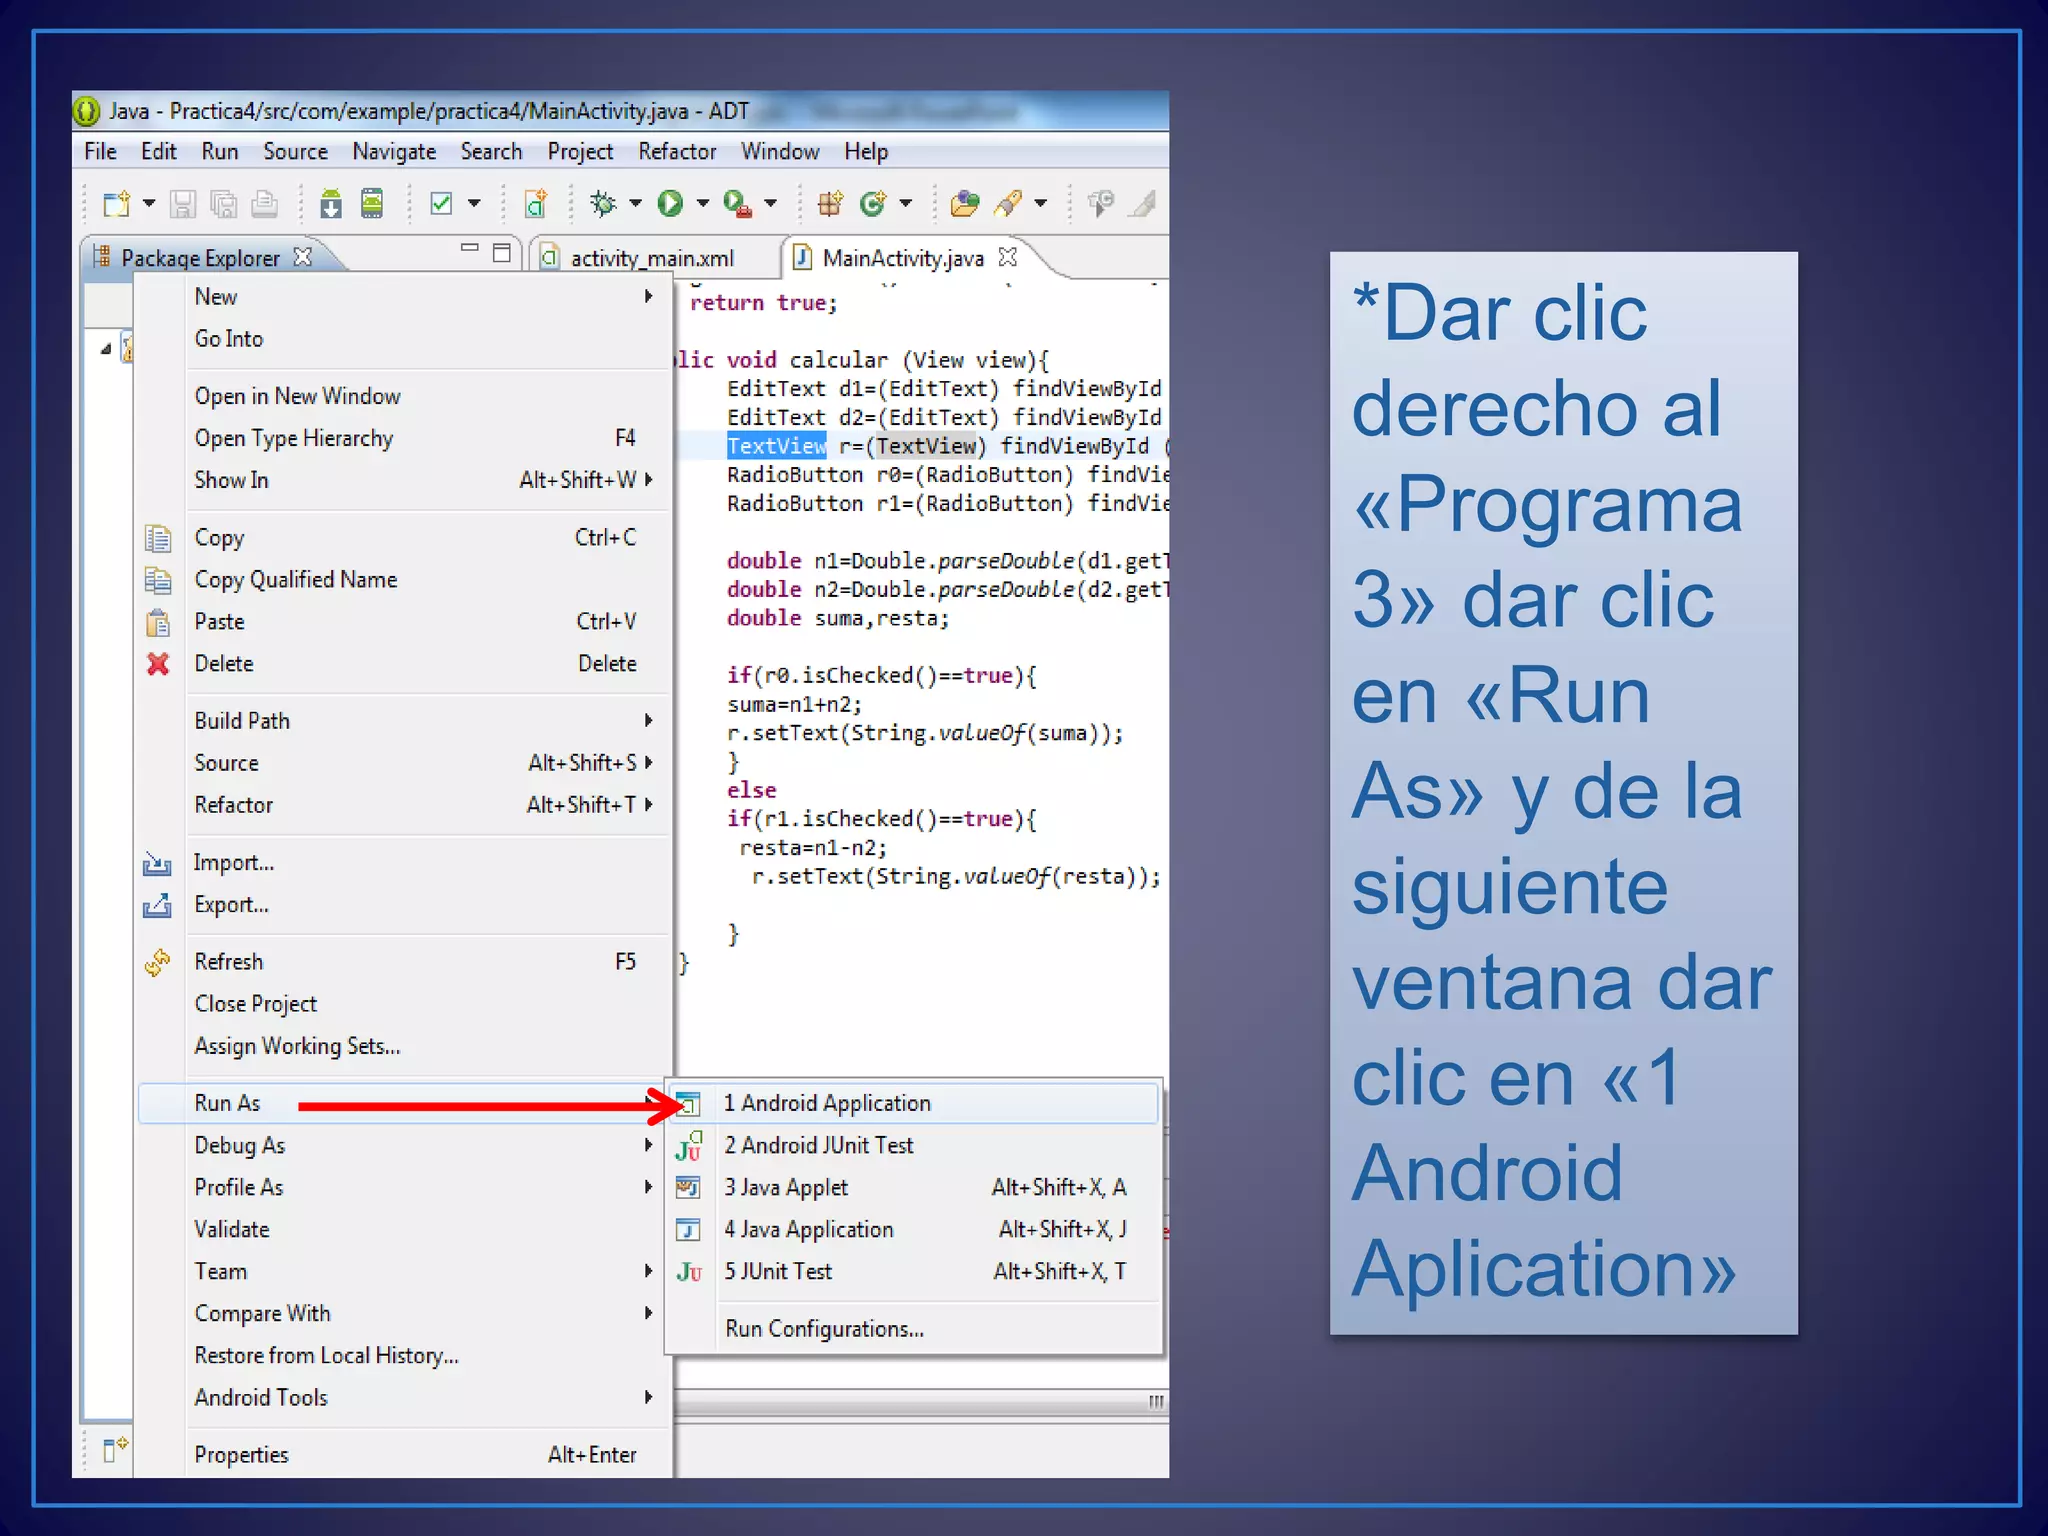Maximize the Package Explorer view
The height and width of the screenshot is (1536, 2048).
pos(502,253)
